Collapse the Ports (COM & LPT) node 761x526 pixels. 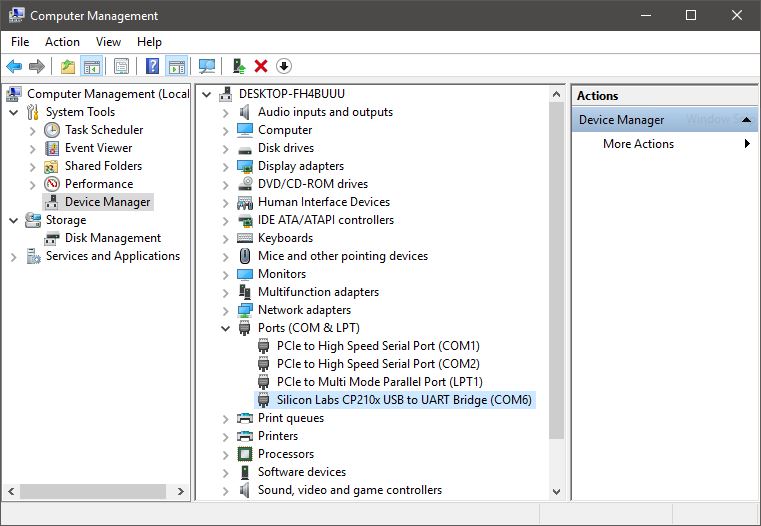click(x=226, y=328)
